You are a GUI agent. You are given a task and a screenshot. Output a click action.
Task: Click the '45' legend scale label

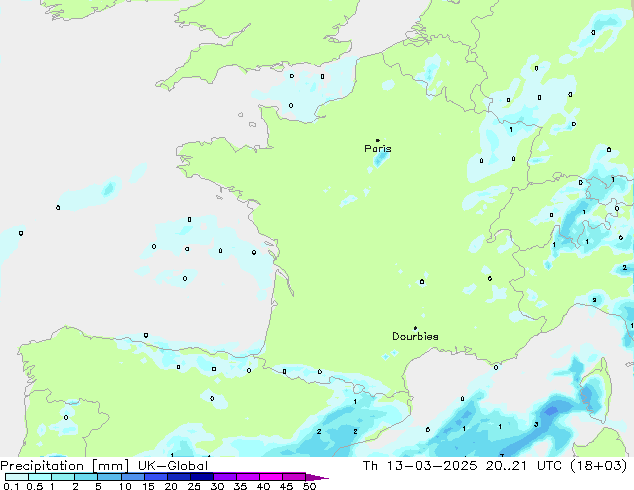(287, 486)
